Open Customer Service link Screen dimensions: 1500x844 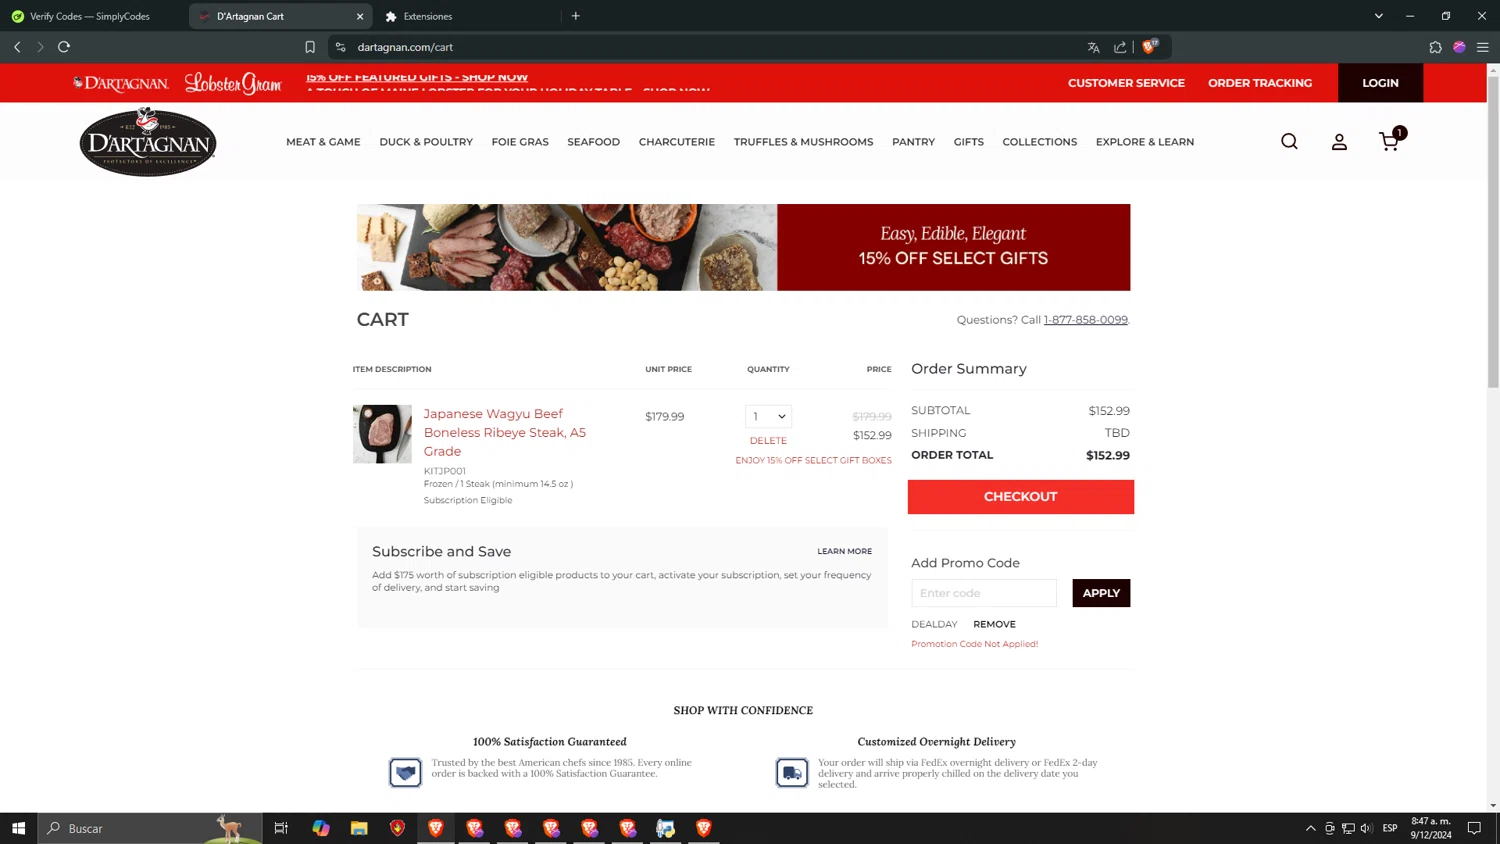tap(1126, 83)
